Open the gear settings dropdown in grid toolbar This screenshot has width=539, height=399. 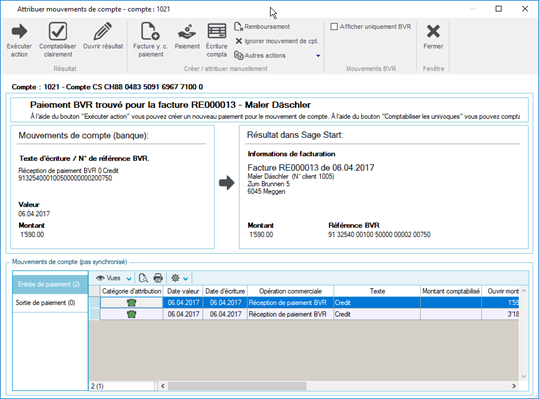pos(179,278)
